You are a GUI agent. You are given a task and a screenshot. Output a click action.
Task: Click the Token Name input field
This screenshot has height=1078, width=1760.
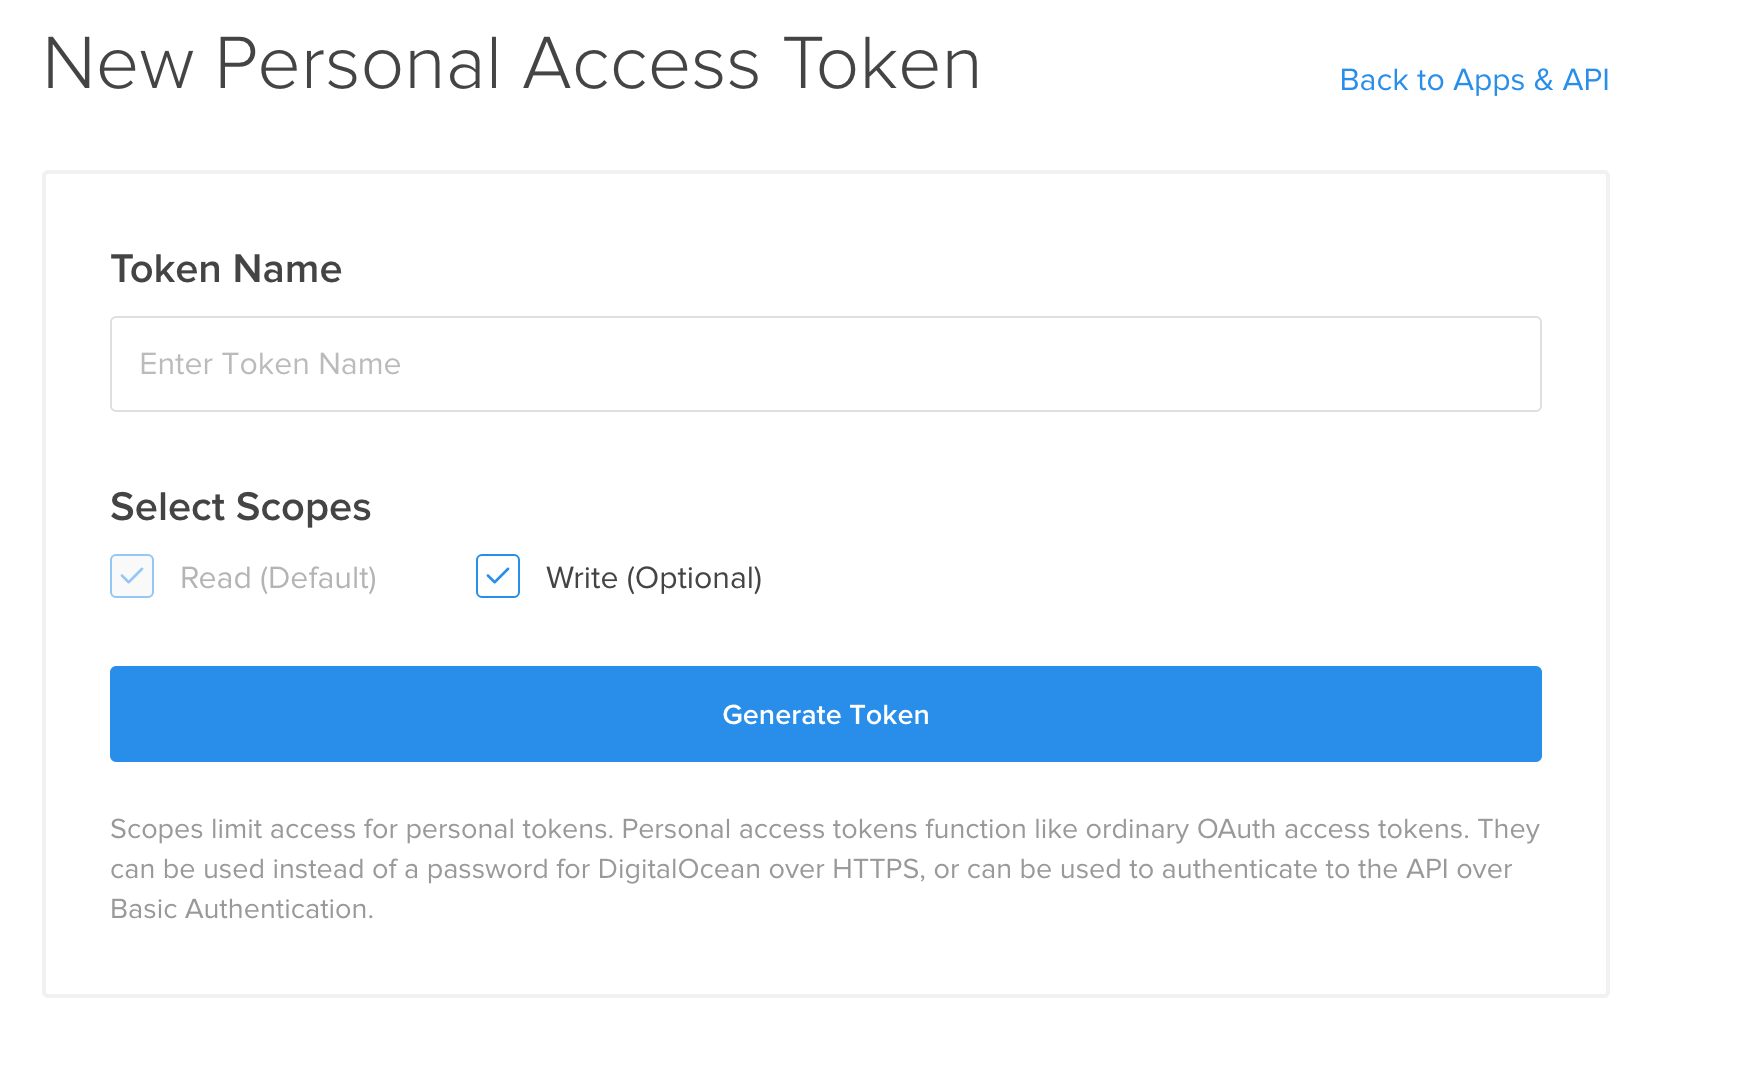(x=825, y=364)
